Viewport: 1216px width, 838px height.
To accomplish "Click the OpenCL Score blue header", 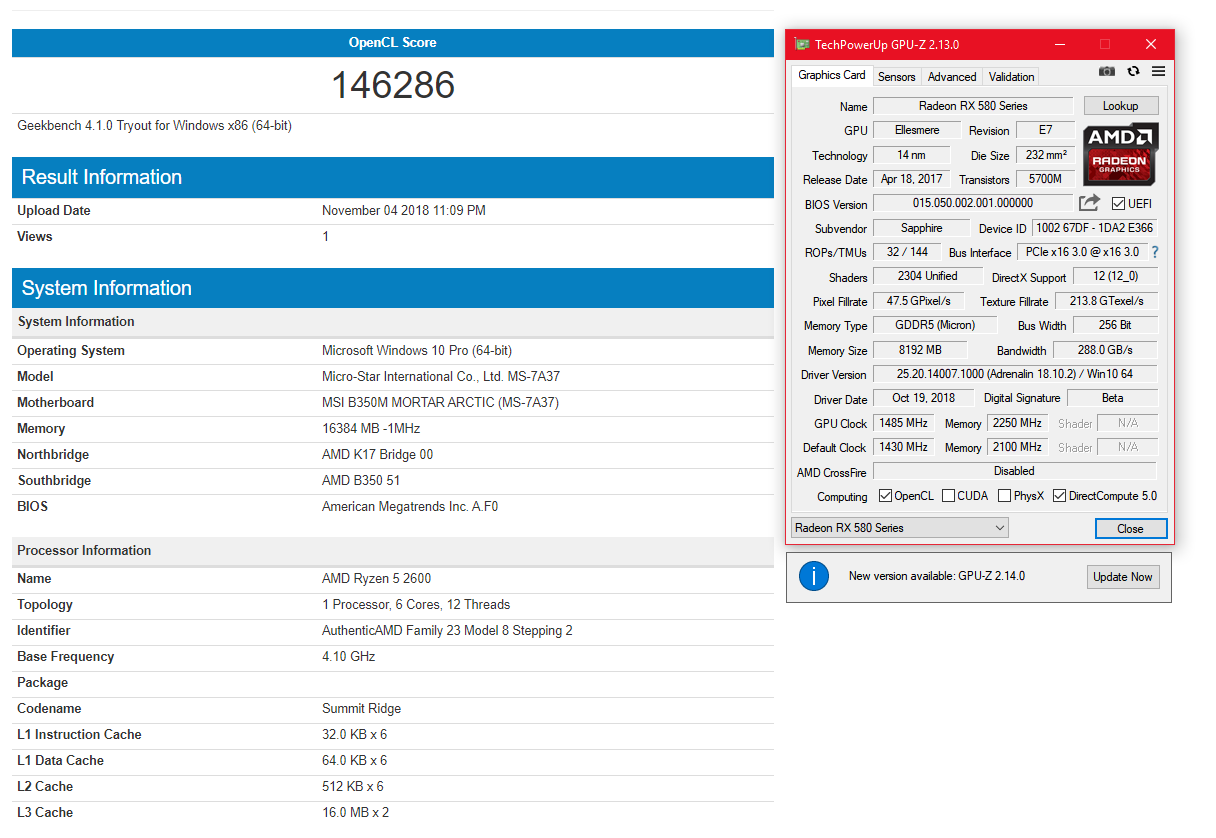I will click(x=393, y=43).
